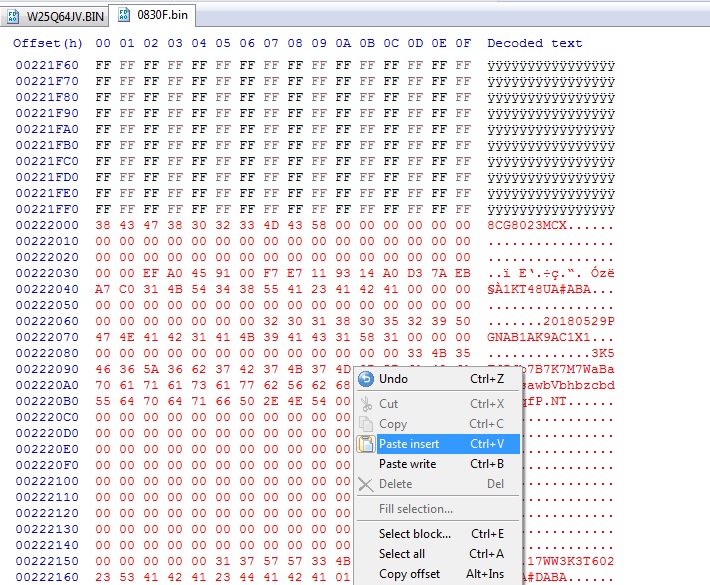
Task: Click the Decoded text column header
Action: tap(534, 43)
